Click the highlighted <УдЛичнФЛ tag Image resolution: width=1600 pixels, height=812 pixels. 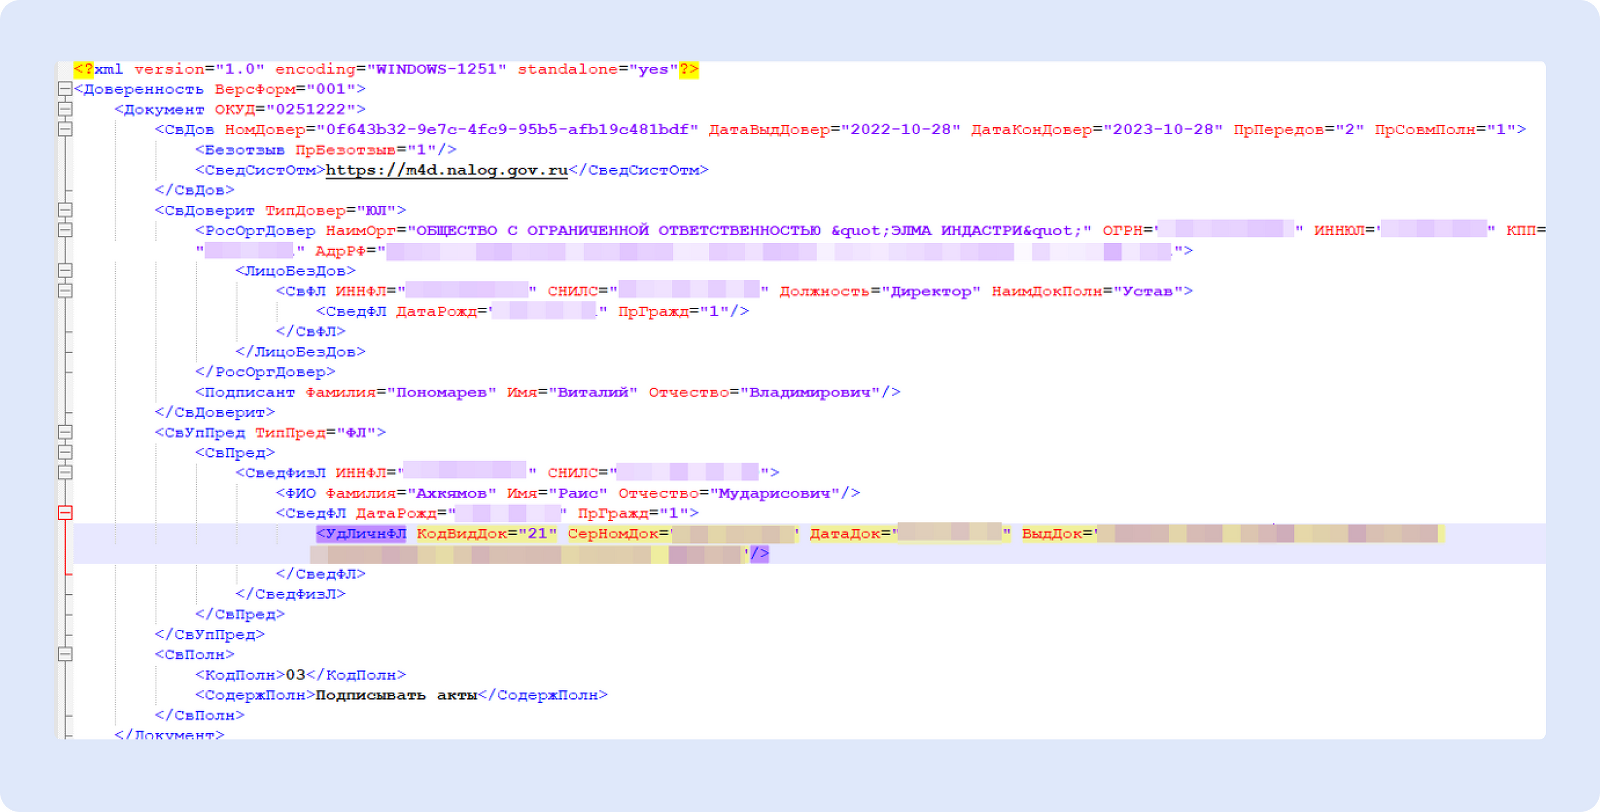(361, 533)
